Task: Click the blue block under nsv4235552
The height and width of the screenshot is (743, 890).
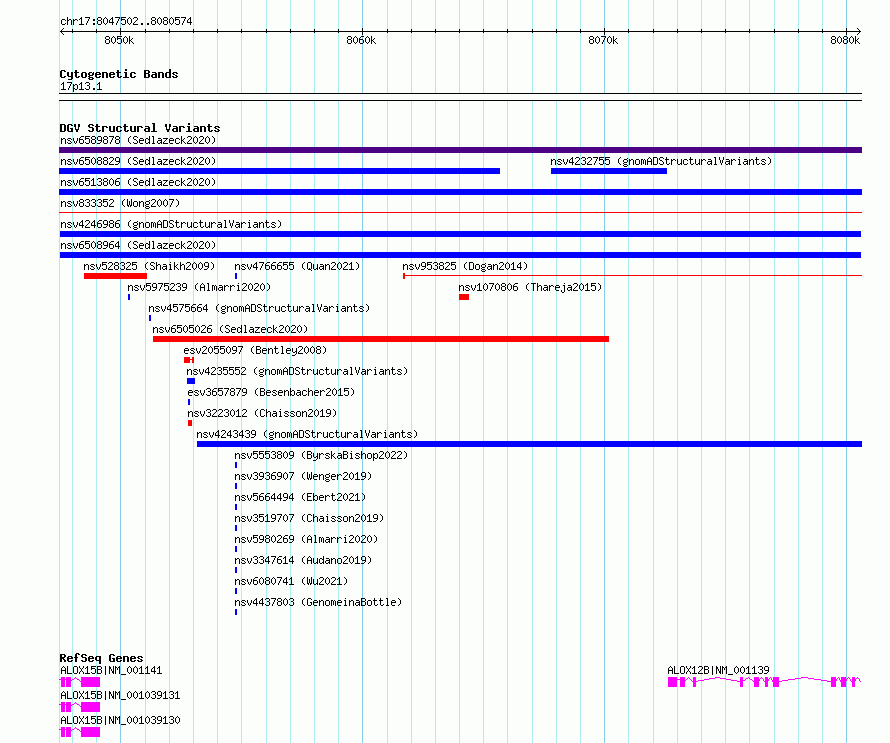Action: (x=191, y=381)
